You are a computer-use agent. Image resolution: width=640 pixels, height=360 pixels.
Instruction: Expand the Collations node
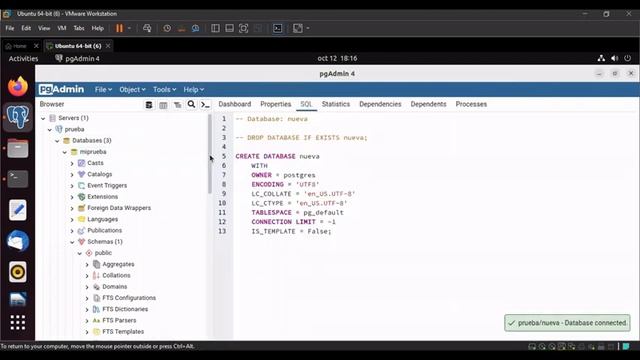pyautogui.click(x=87, y=276)
